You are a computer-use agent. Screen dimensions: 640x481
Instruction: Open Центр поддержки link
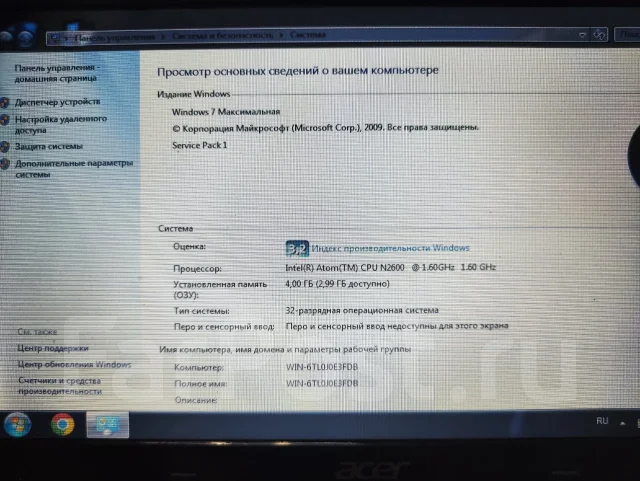click(x=53, y=348)
